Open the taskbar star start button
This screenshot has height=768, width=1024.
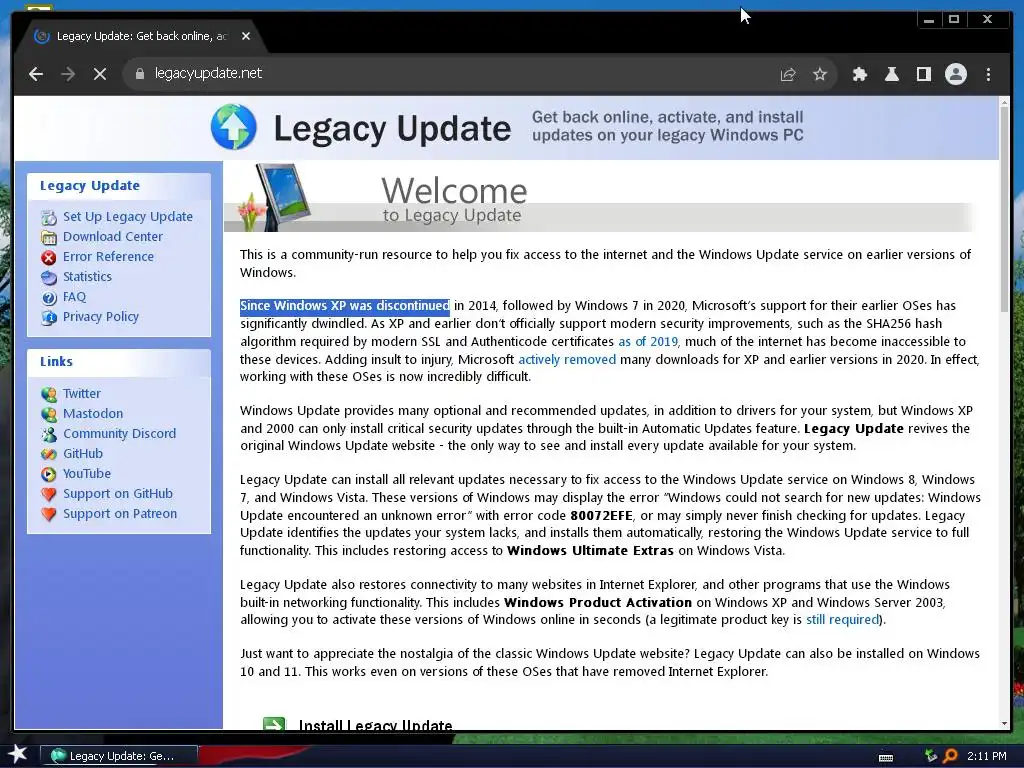[18, 755]
